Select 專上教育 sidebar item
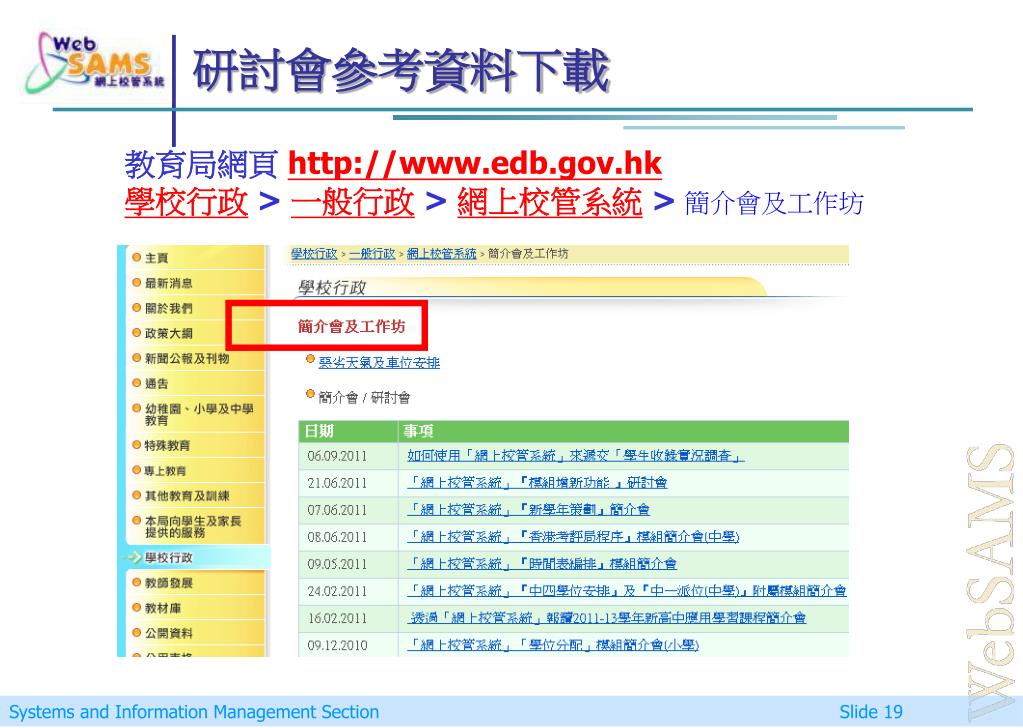1023x728 pixels. (166, 470)
